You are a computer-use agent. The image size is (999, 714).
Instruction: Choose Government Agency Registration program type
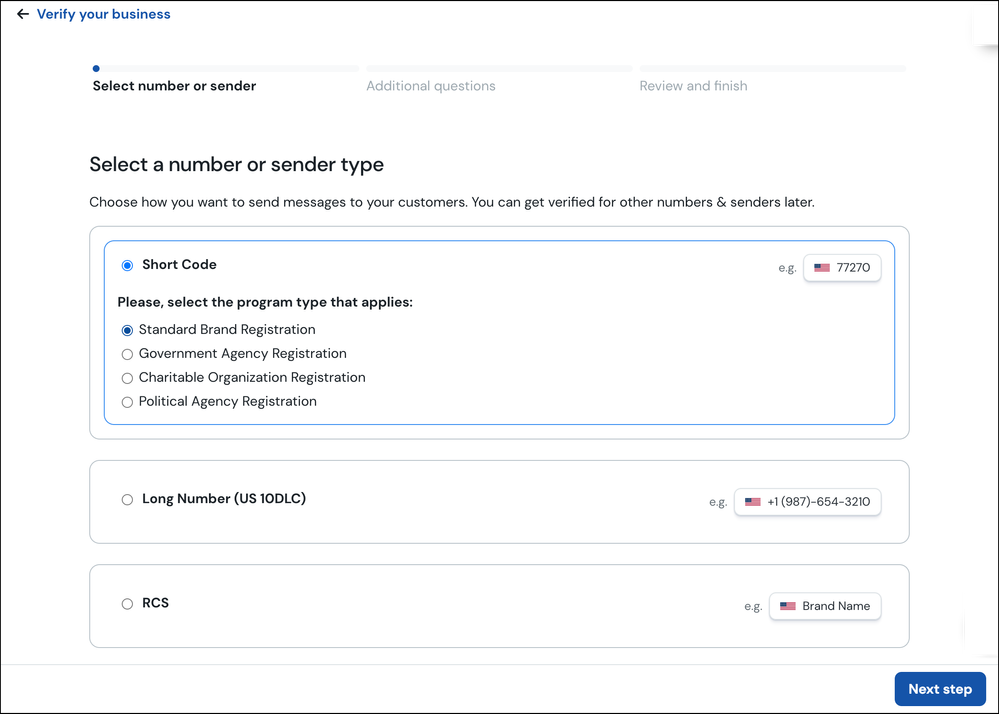(127, 354)
